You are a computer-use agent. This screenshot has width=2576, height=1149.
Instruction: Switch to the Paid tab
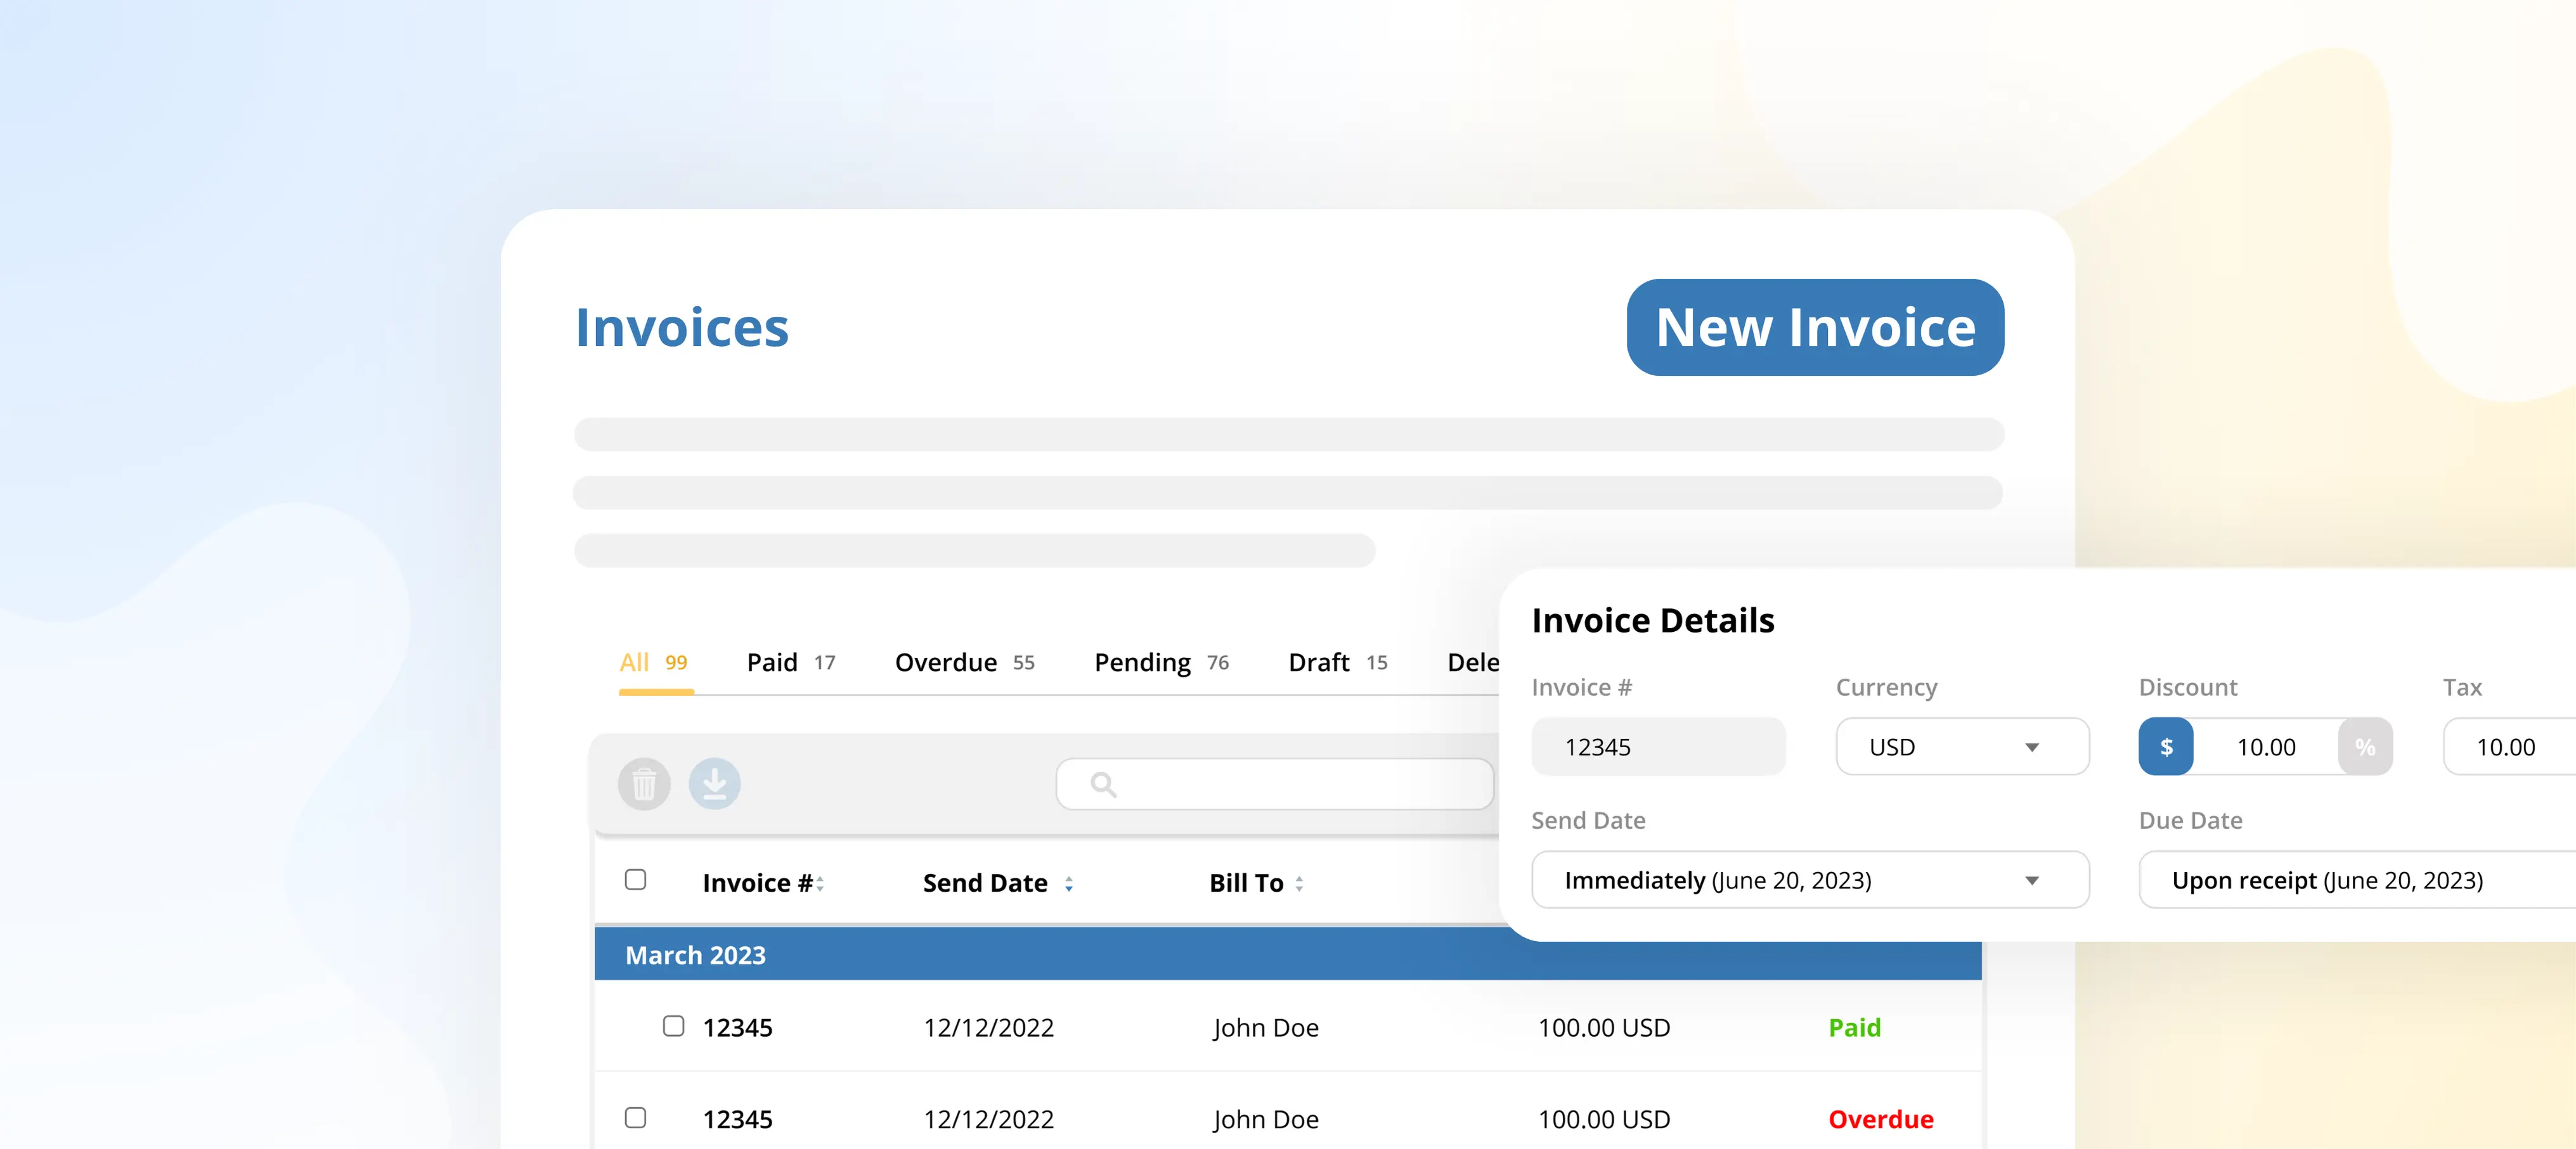click(791, 662)
